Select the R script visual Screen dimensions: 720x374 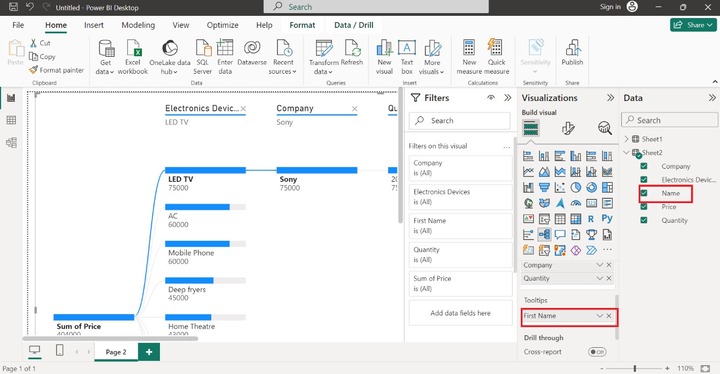coord(591,219)
